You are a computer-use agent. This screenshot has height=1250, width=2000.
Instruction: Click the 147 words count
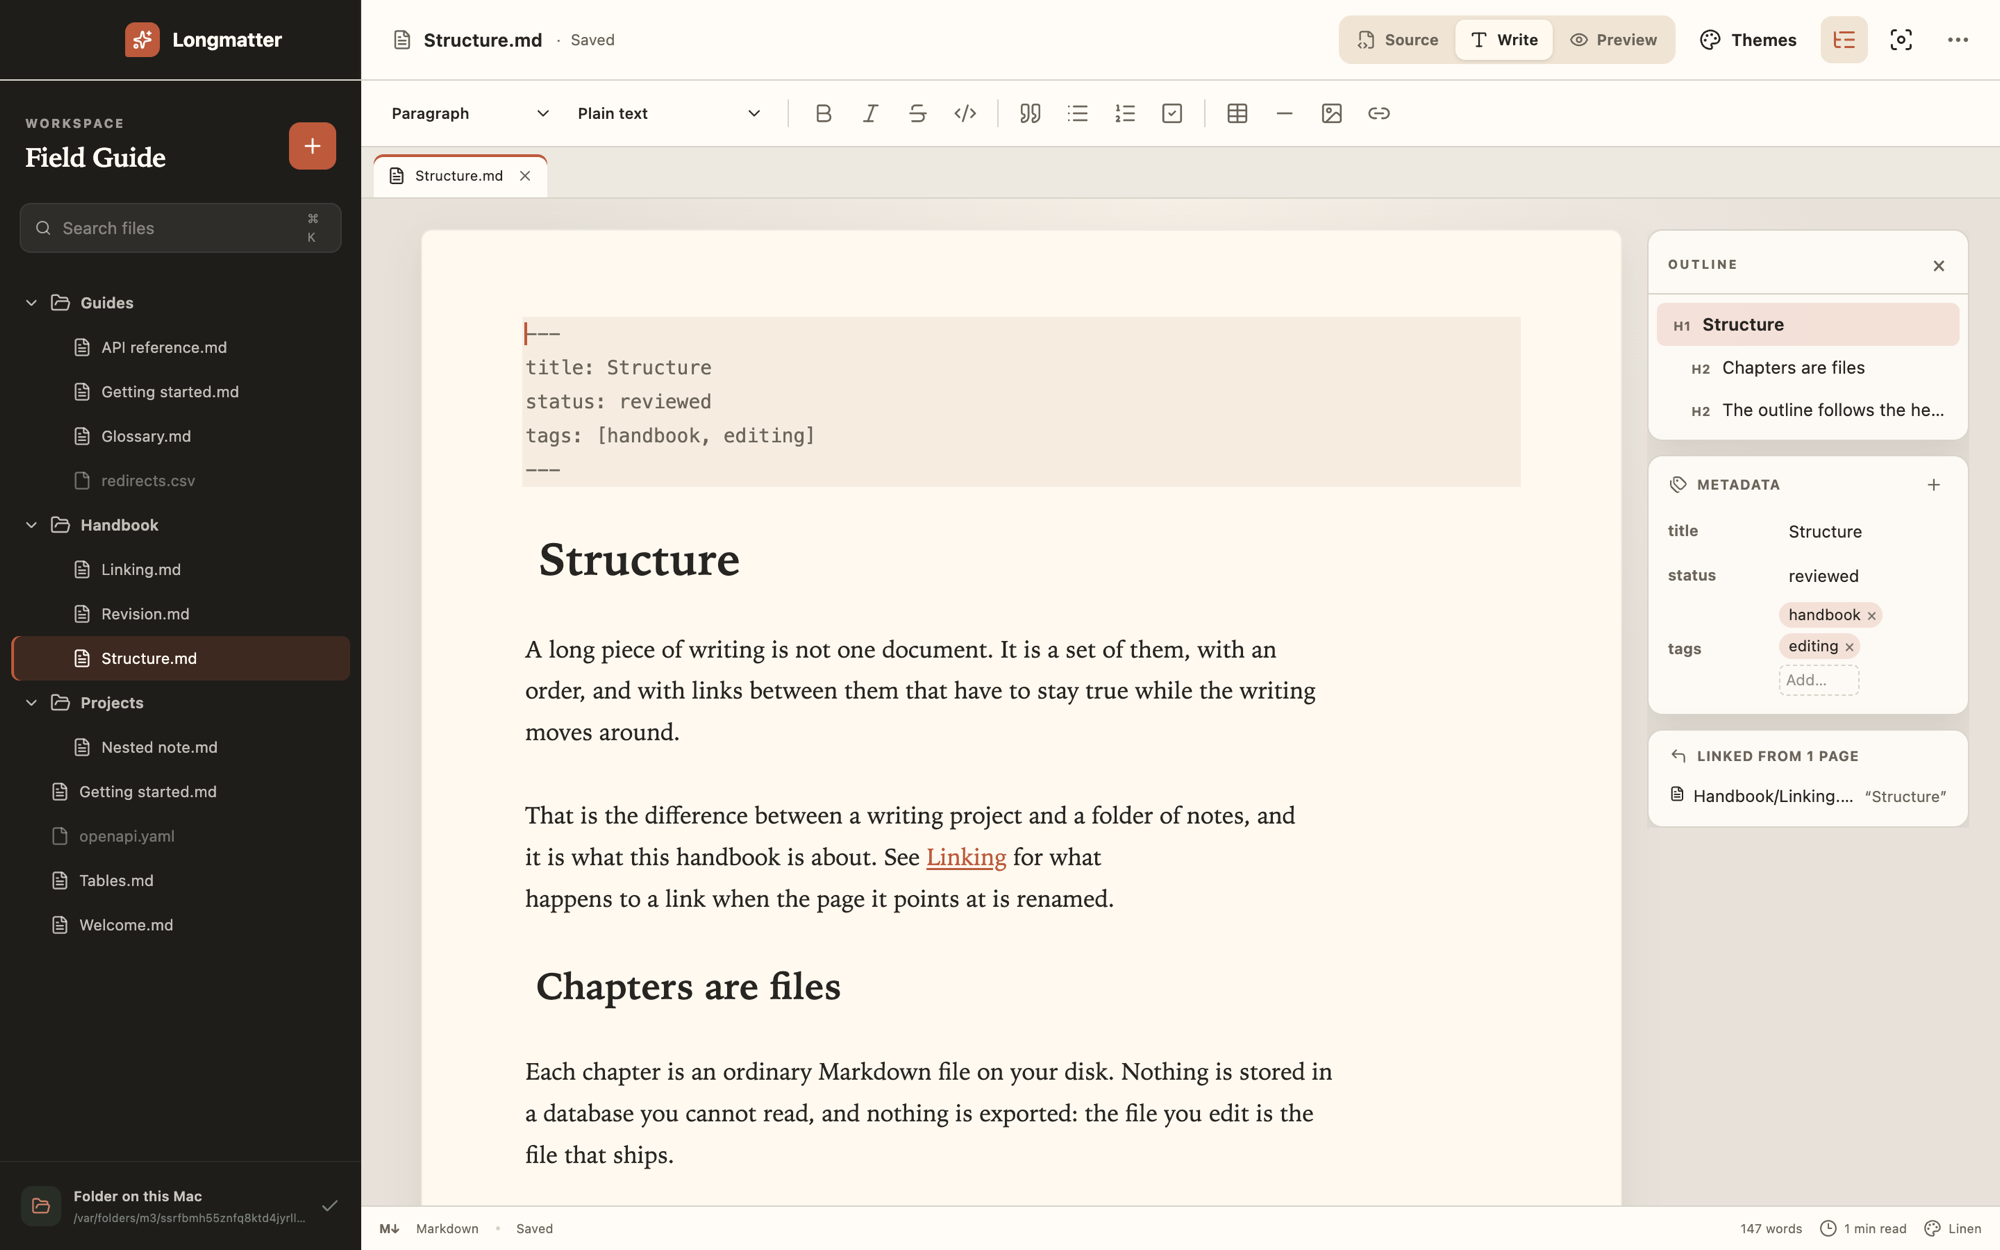click(1770, 1228)
